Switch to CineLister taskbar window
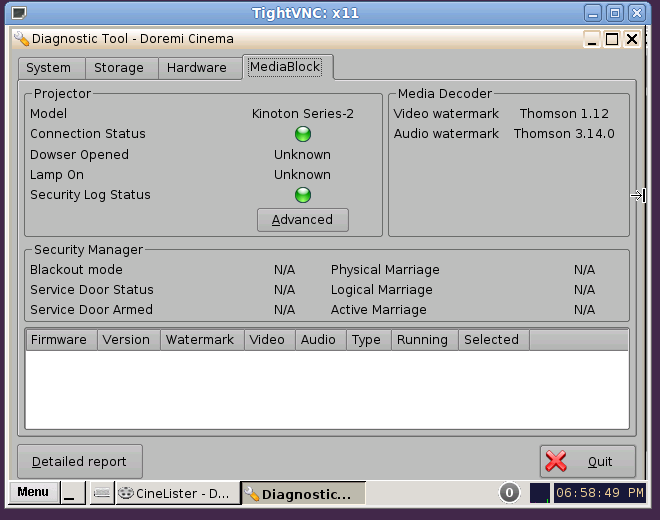Image resolution: width=660 pixels, height=520 pixels. click(177, 493)
